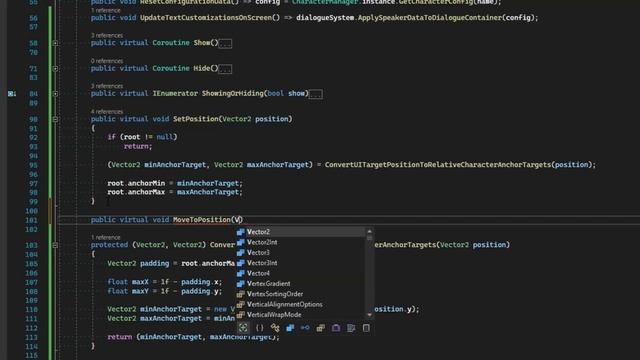640x360 pixels.
Task: Click the enum icon beside VertexSortingOrder
Action: point(241,294)
